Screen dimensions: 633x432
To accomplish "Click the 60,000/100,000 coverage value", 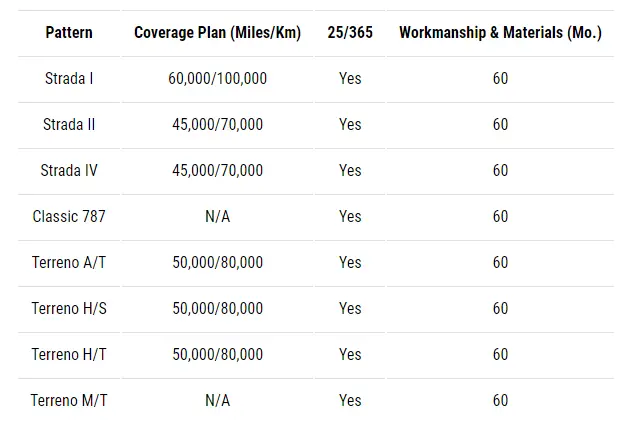I will click(x=218, y=79).
